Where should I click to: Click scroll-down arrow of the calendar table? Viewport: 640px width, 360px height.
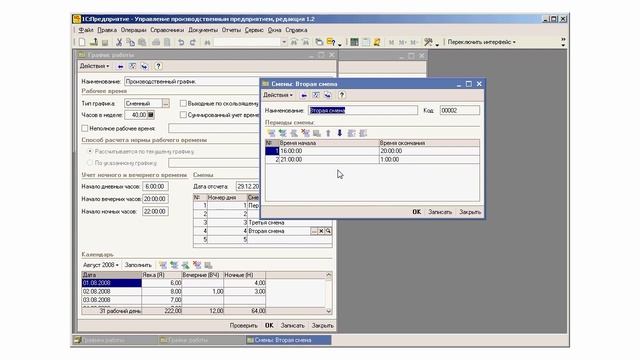pyautogui.click(x=329, y=311)
